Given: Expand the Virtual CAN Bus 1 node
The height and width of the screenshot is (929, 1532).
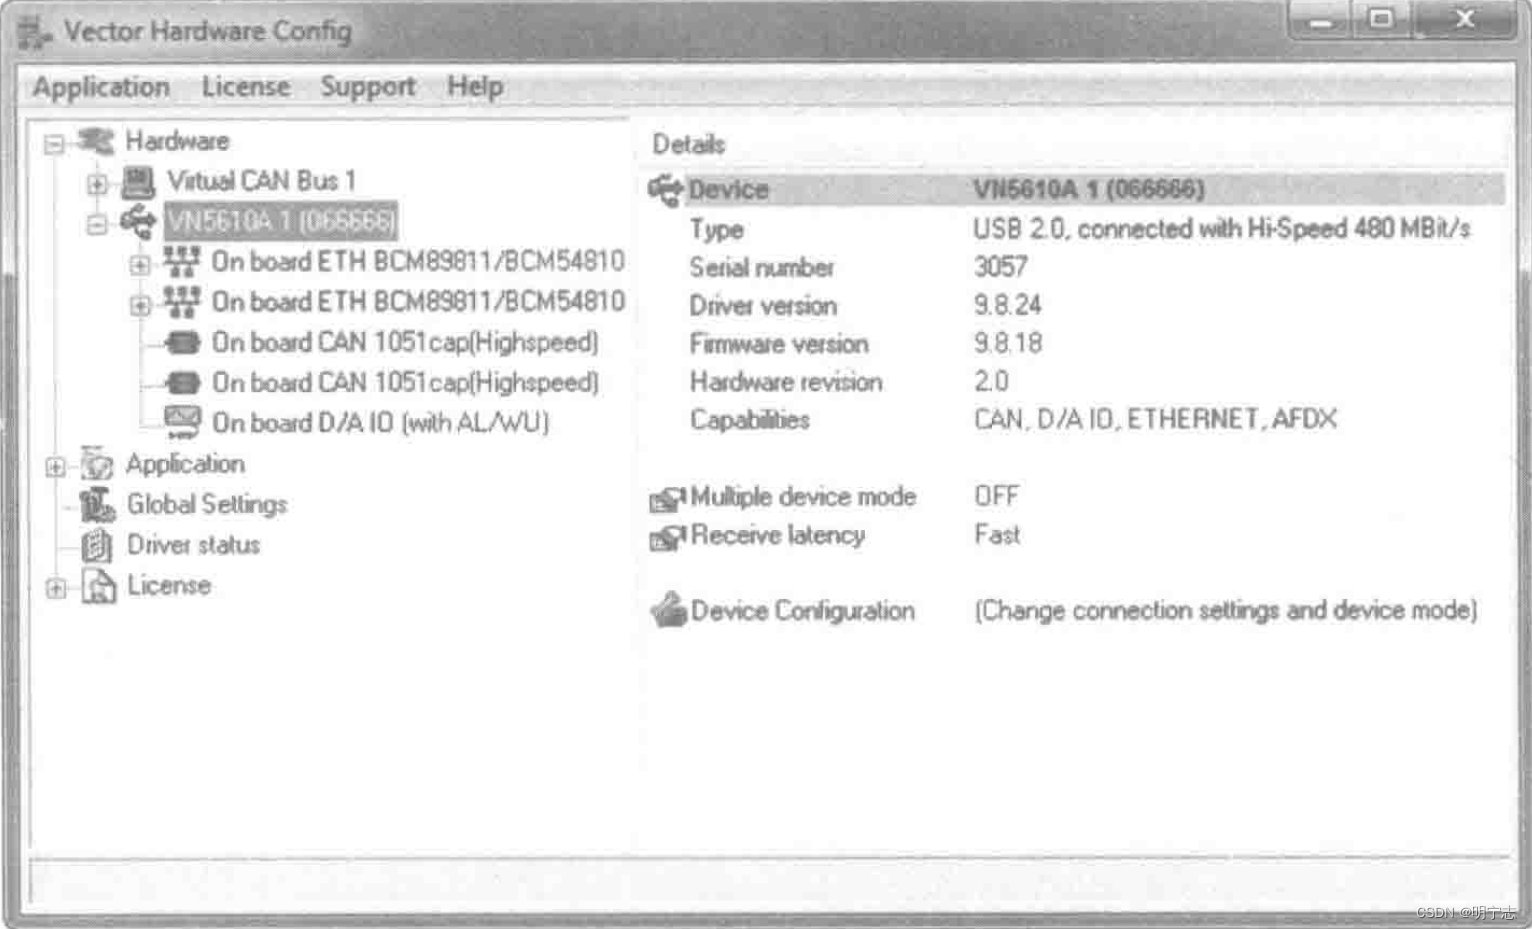Looking at the screenshot, I should pos(96,184).
